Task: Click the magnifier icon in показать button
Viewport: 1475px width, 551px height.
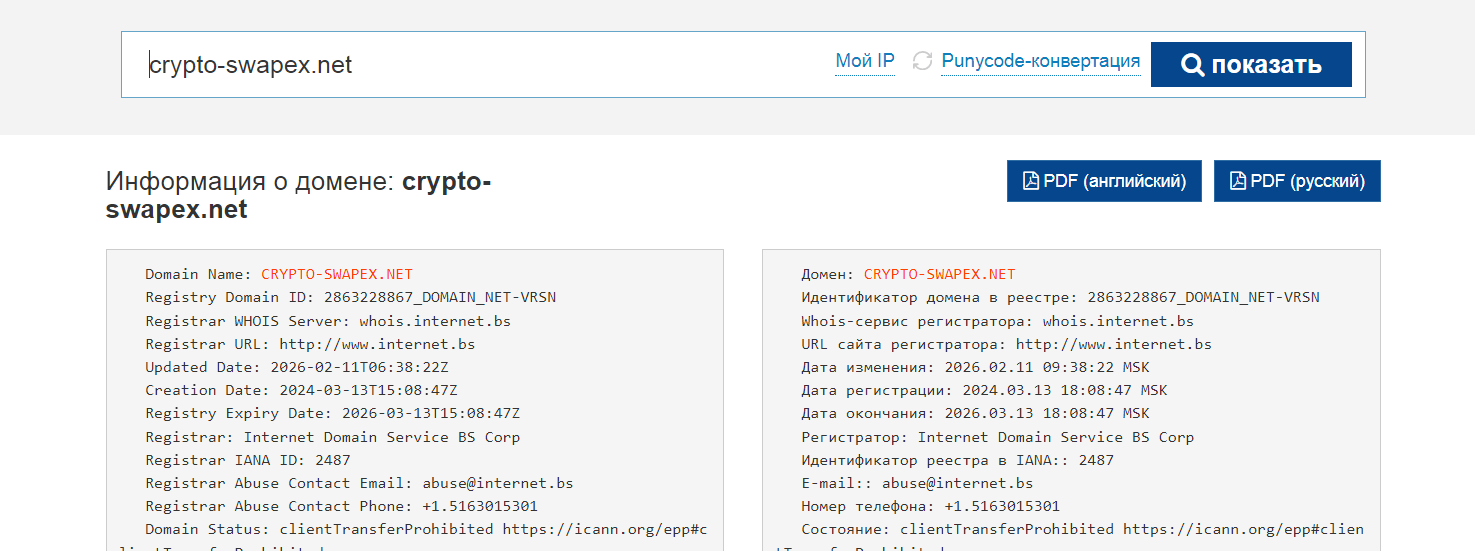Action: point(1192,65)
